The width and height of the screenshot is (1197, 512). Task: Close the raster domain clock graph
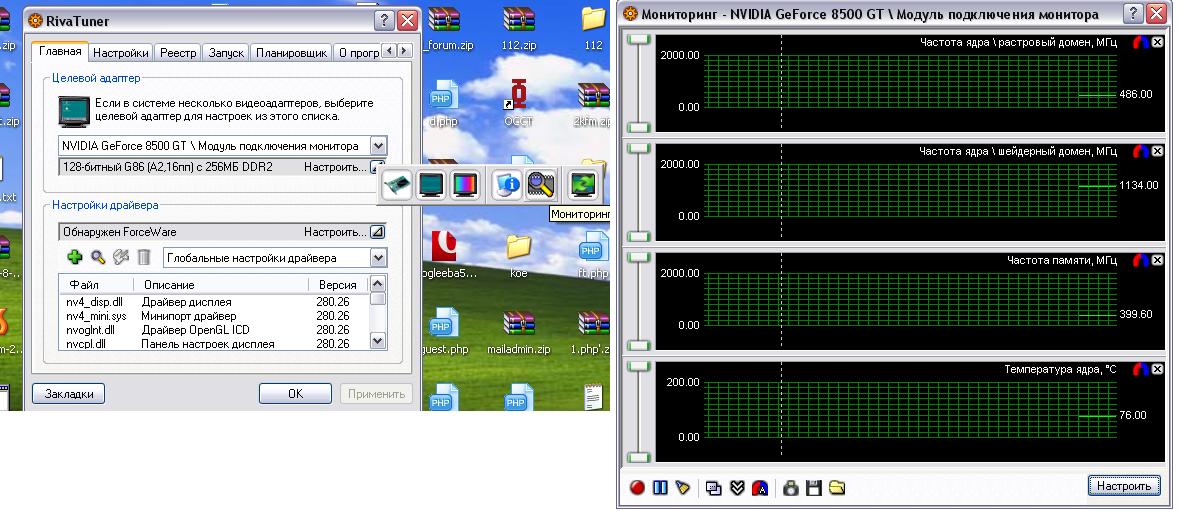(1157, 42)
